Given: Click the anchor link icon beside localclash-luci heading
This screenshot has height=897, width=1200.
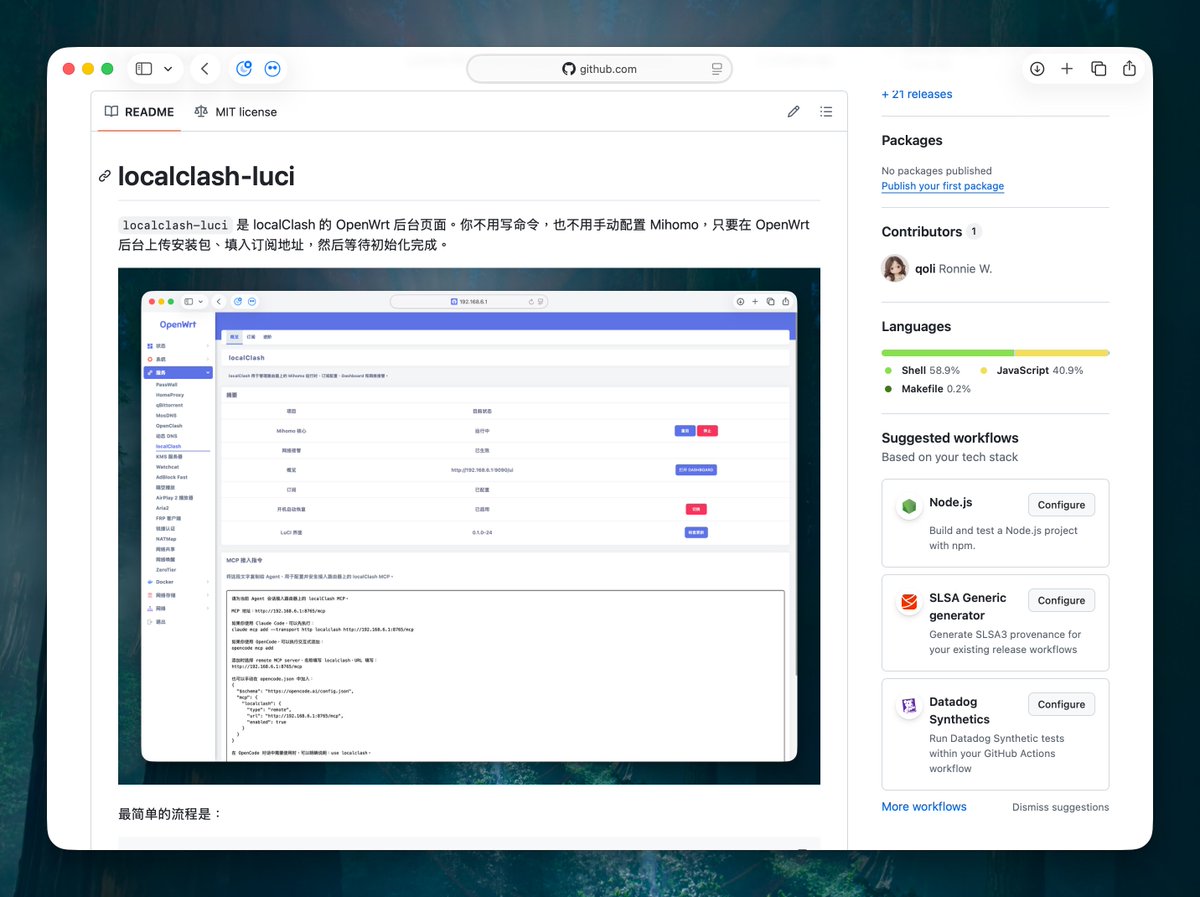Looking at the screenshot, I should point(105,176).
